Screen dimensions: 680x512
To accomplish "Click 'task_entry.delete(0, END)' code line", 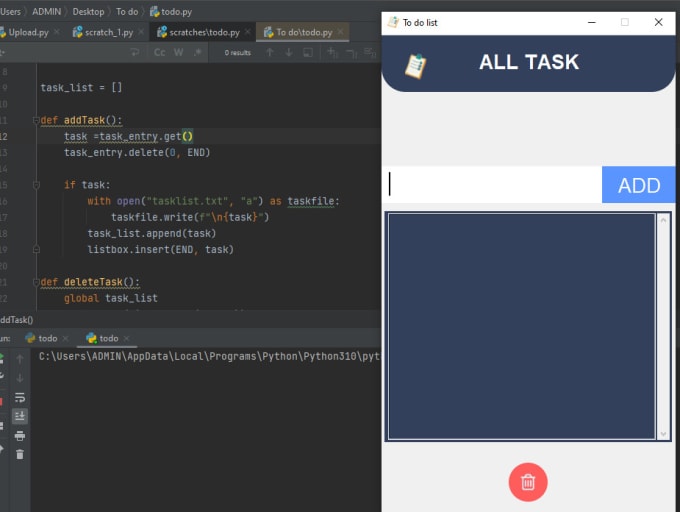I will pos(137,153).
